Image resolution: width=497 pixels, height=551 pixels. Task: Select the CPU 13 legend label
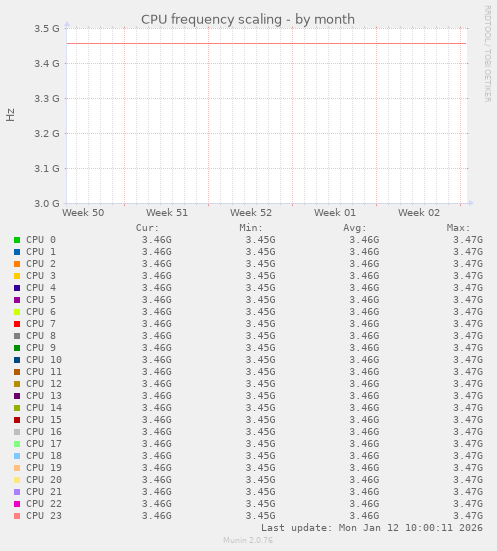(x=44, y=396)
